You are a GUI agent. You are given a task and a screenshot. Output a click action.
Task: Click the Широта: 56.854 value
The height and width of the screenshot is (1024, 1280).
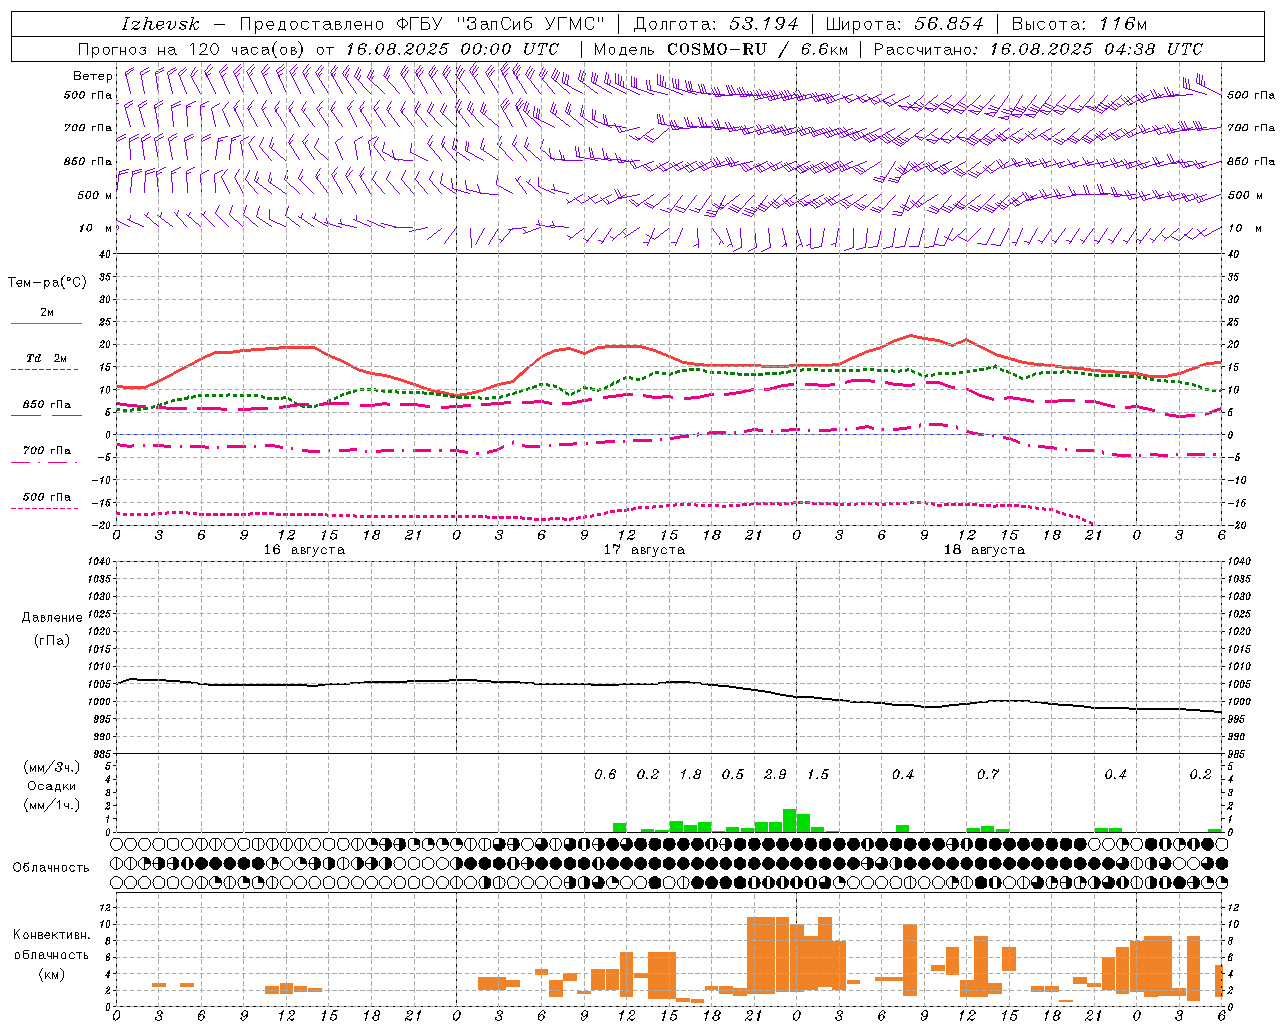tap(904, 24)
